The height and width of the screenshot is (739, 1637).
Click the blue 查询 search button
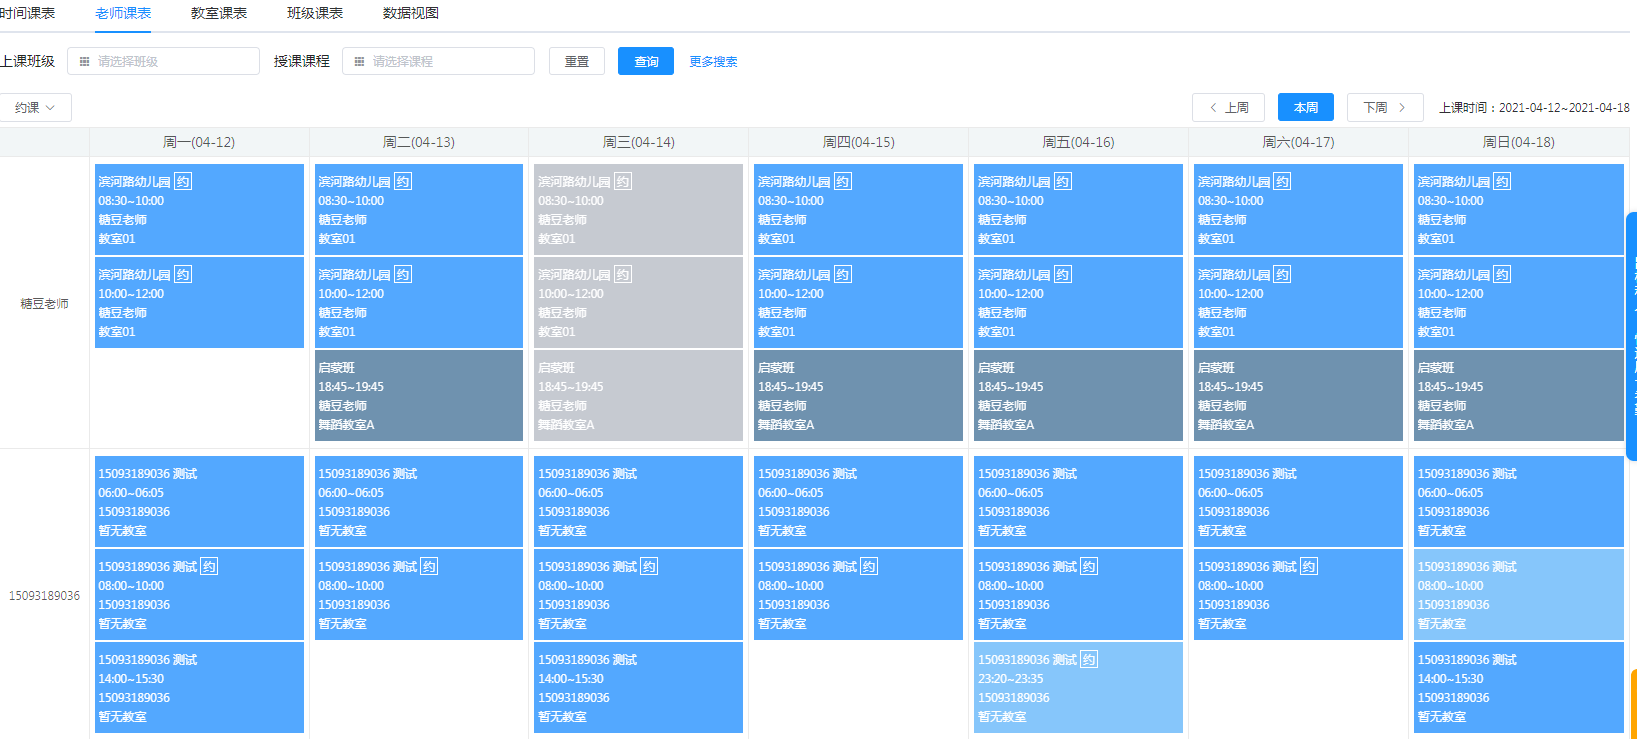click(x=646, y=61)
